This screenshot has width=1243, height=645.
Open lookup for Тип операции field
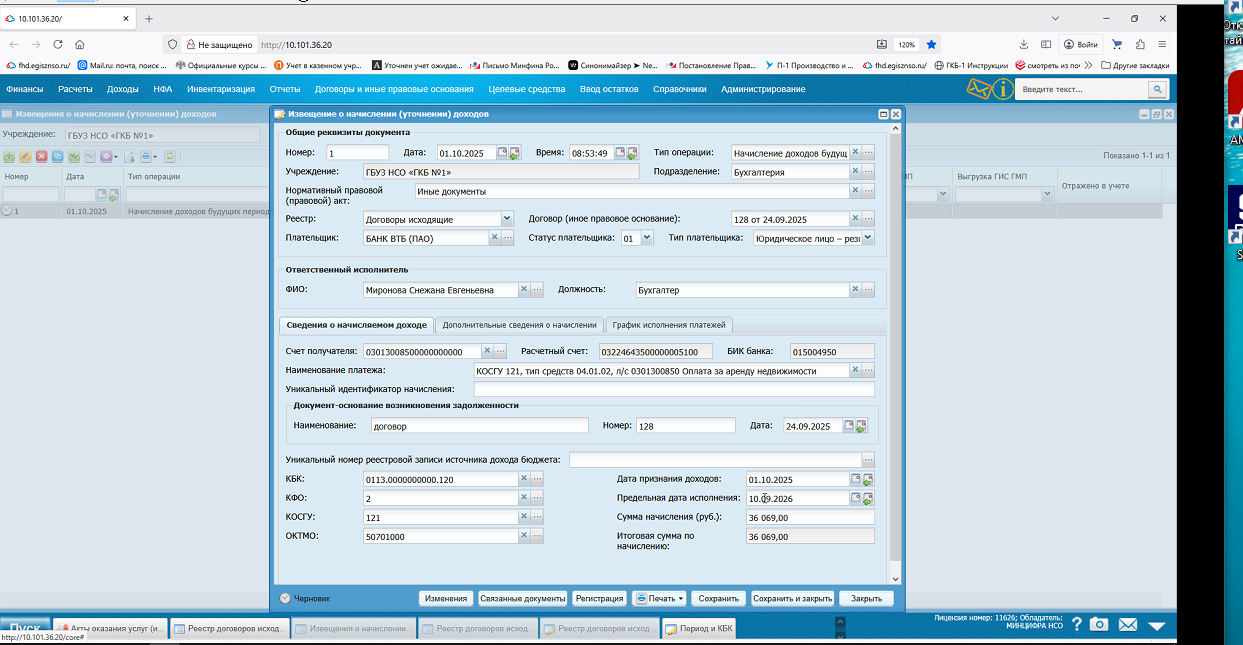pos(868,152)
